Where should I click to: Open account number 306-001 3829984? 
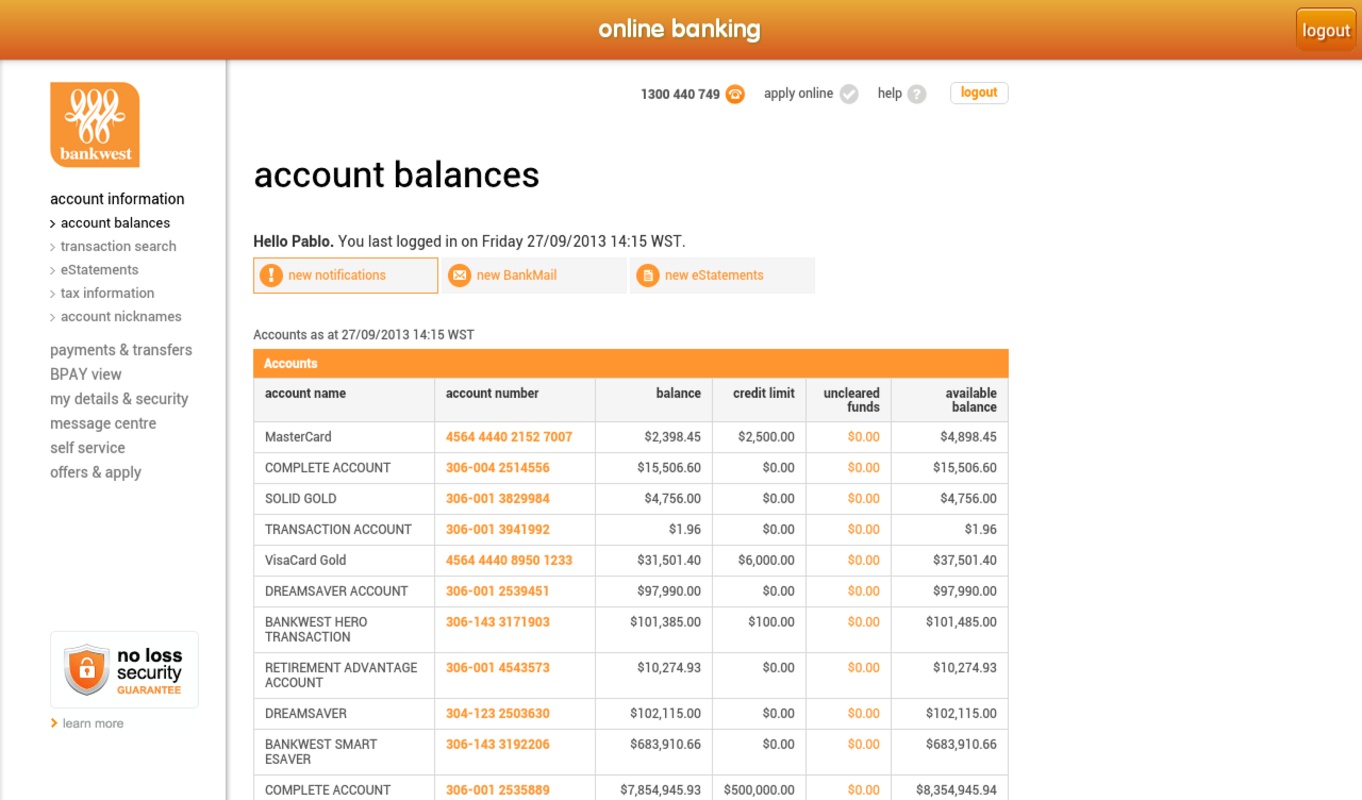498,499
